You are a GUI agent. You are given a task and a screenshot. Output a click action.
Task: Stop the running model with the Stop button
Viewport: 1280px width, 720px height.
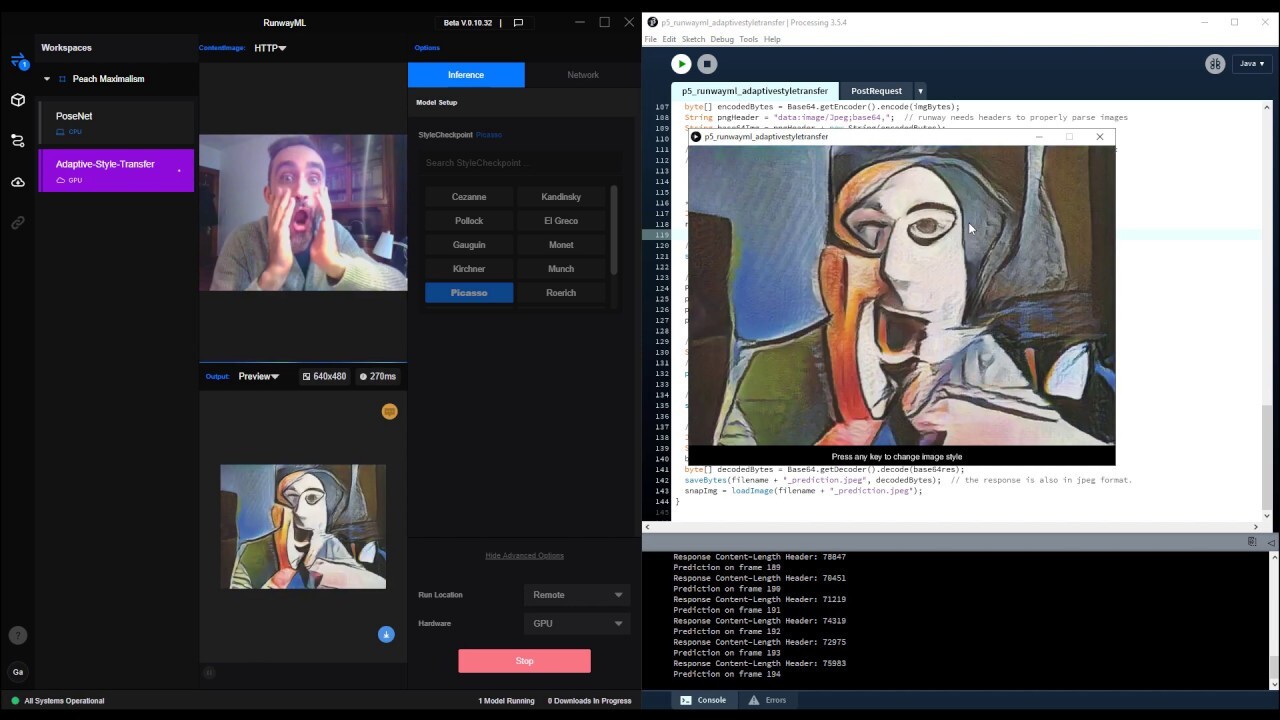coord(524,661)
